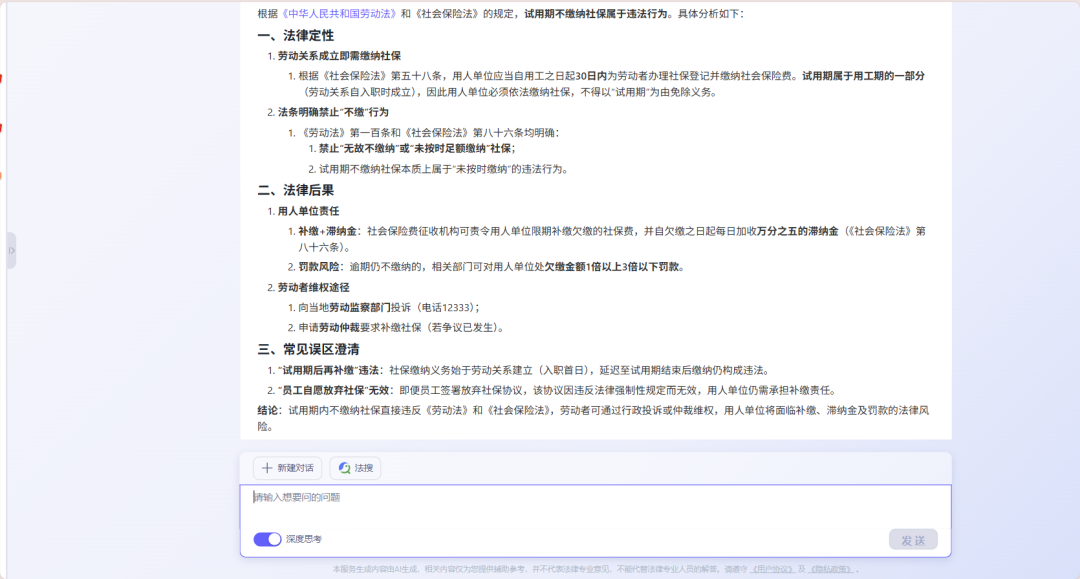Open the 《隐私政策》 link in footer
The width and height of the screenshot is (1080, 579).
point(831,569)
